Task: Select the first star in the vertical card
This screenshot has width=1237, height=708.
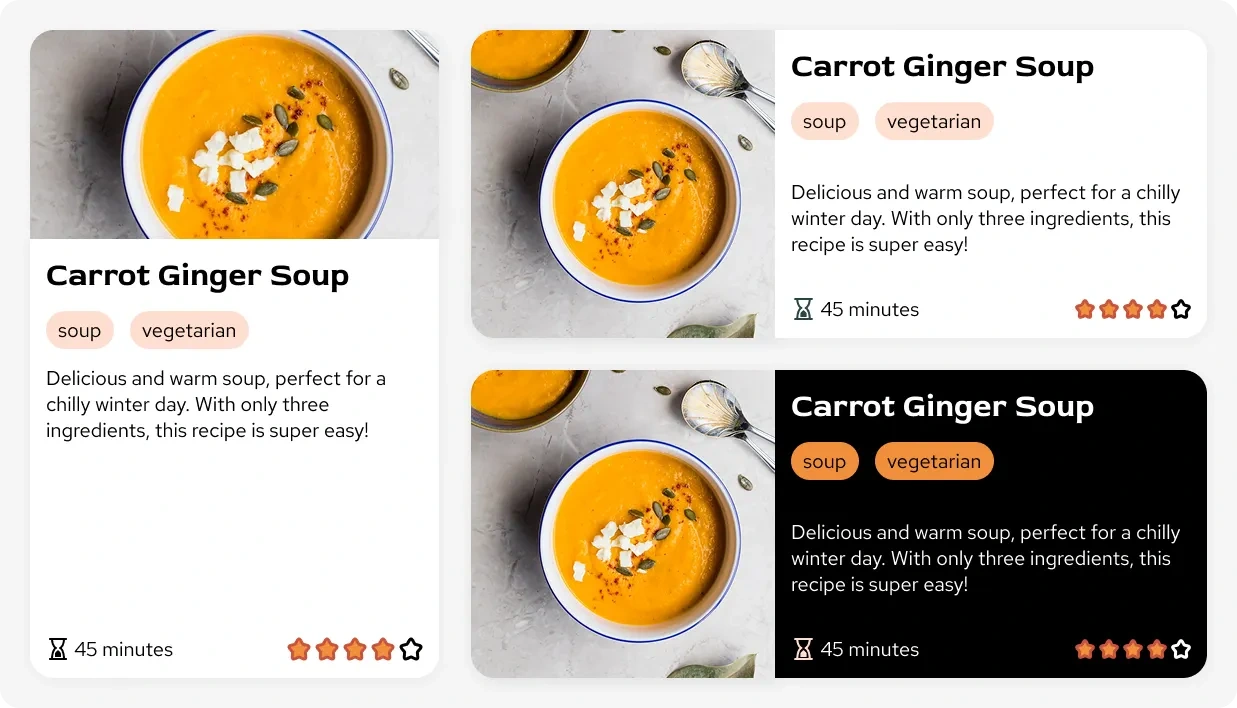Action: tap(299, 649)
